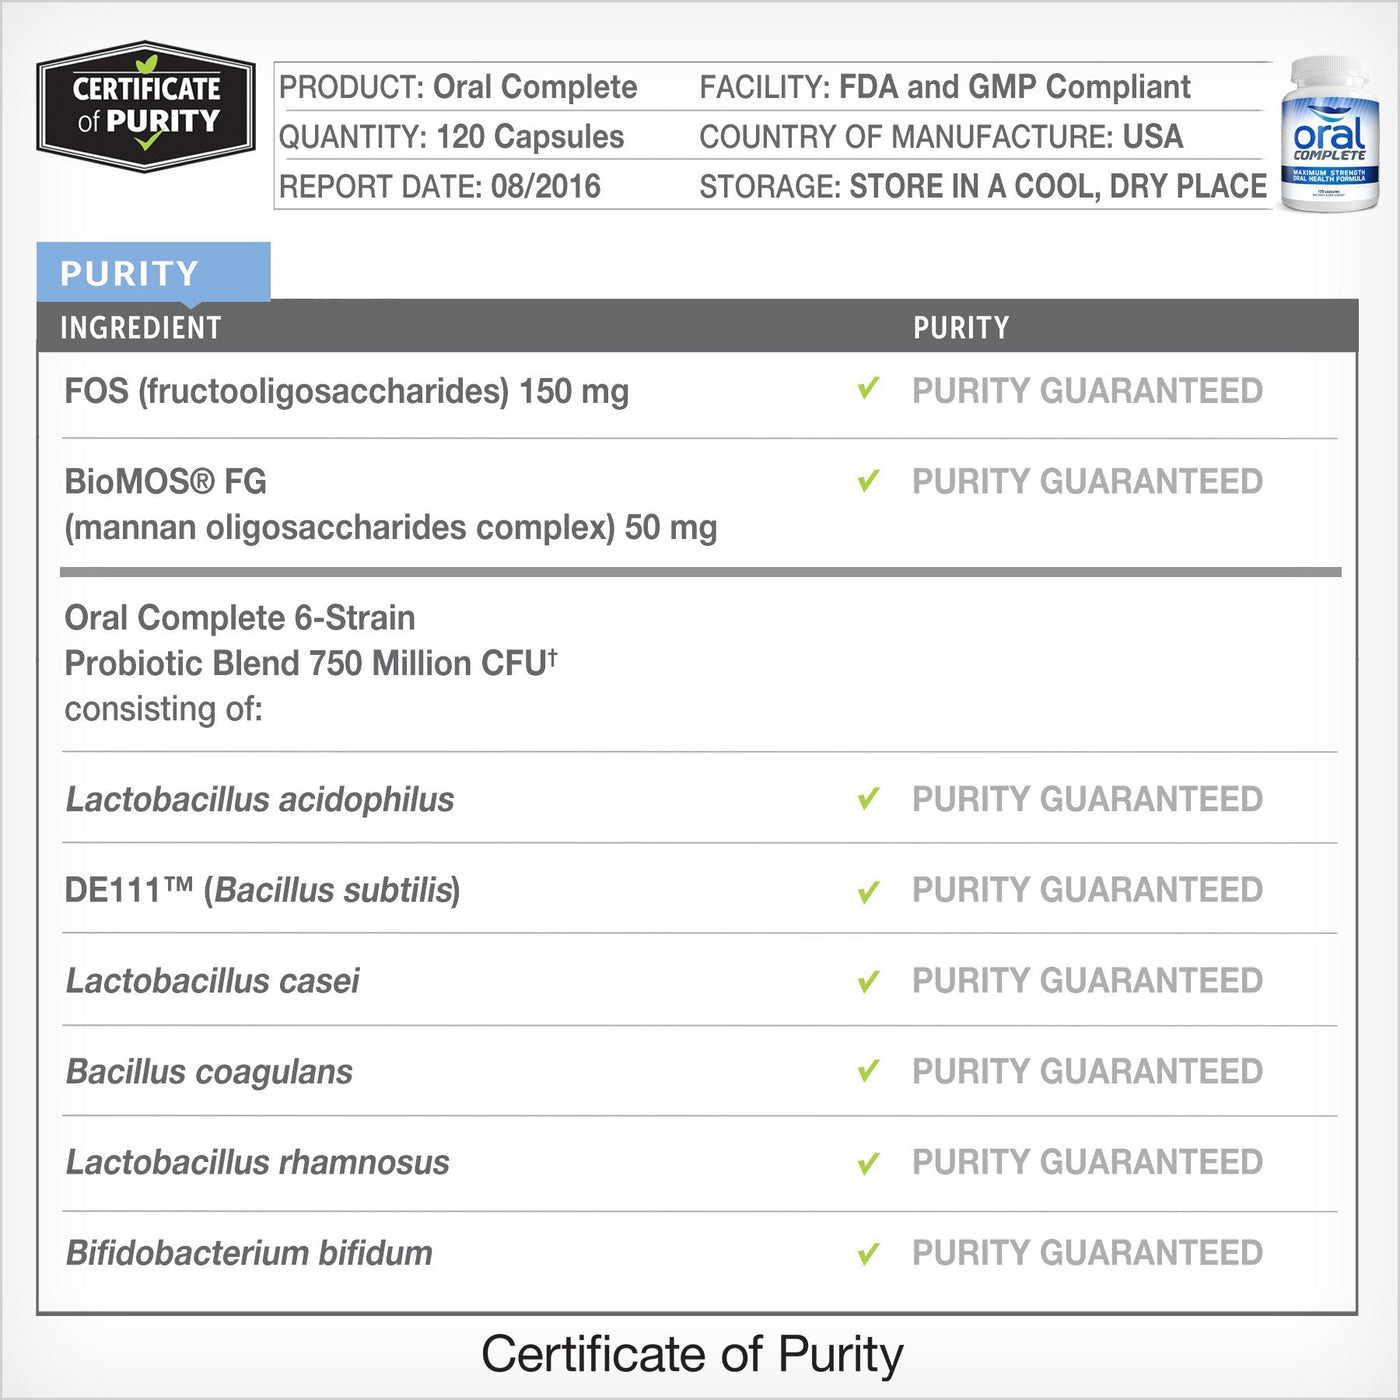This screenshot has width=1400, height=1400.
Task: Click the Certificate of Purity badge logo
Action: coord(146,107)
